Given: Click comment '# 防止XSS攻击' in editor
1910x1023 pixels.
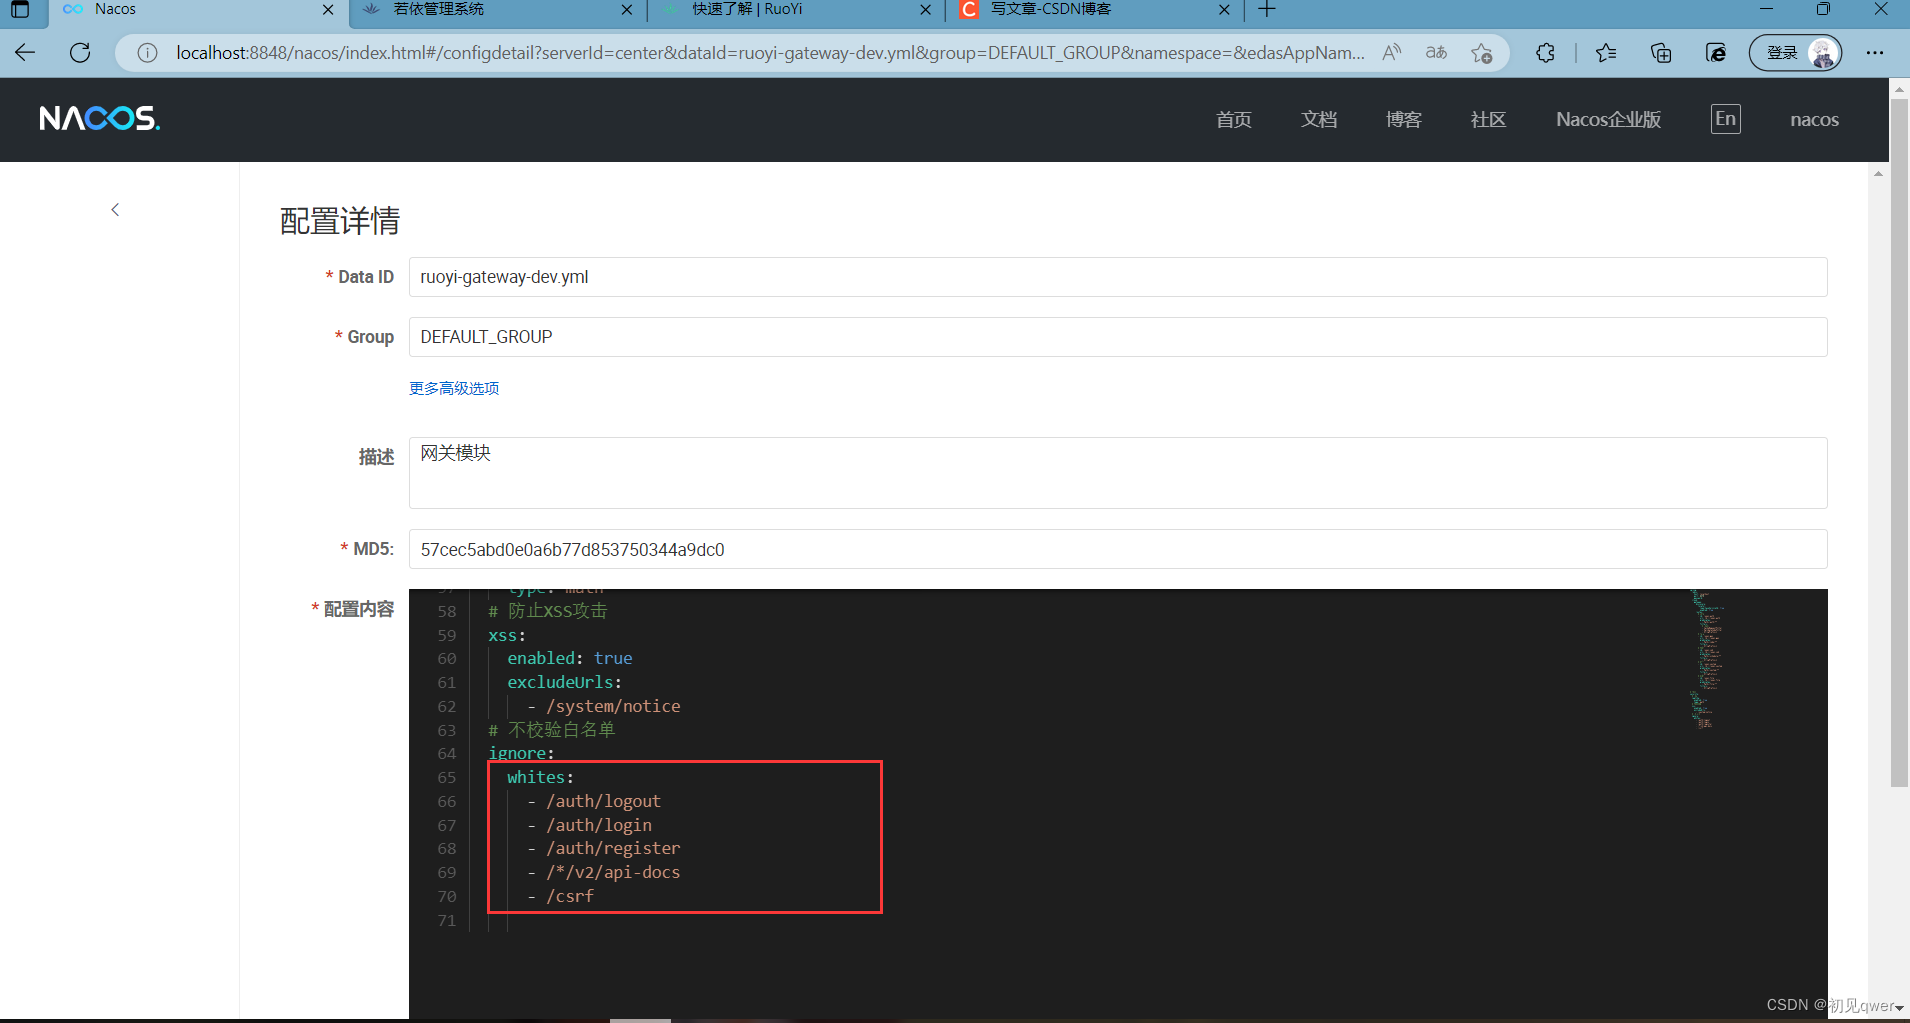Looking at the screenshot, I should [547, 611].
